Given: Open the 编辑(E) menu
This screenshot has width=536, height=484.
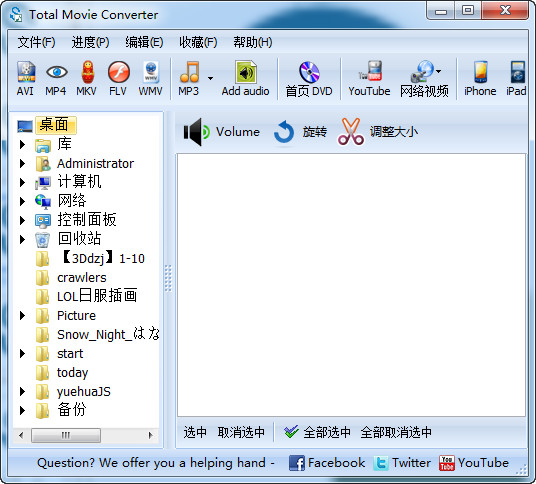Looking at the screenshot, I should (x=144, y=42).
